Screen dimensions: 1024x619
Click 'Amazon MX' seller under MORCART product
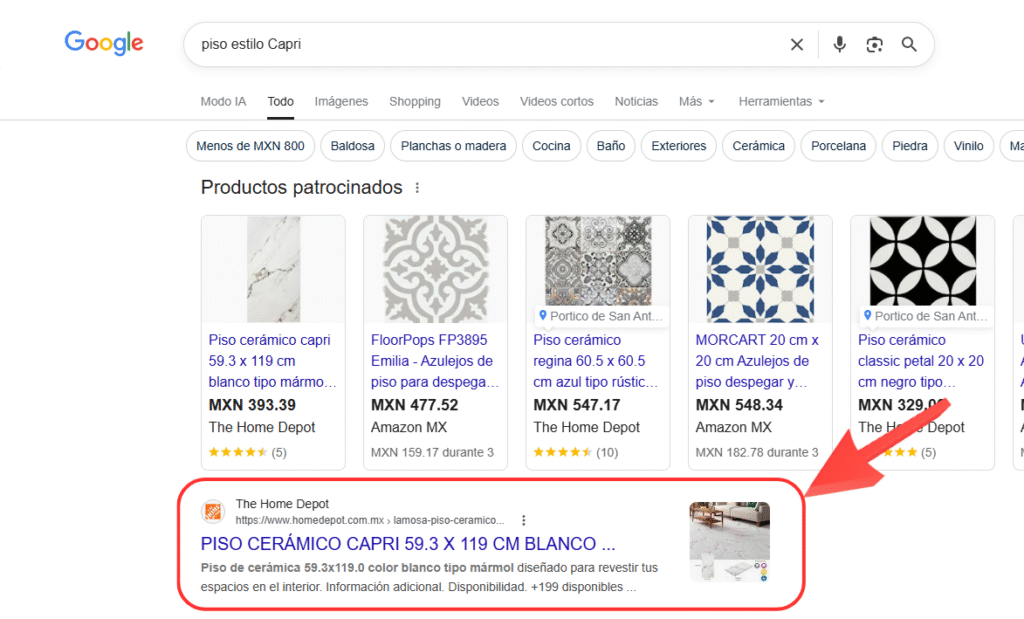pyautogui.click(x=733, y=427)
